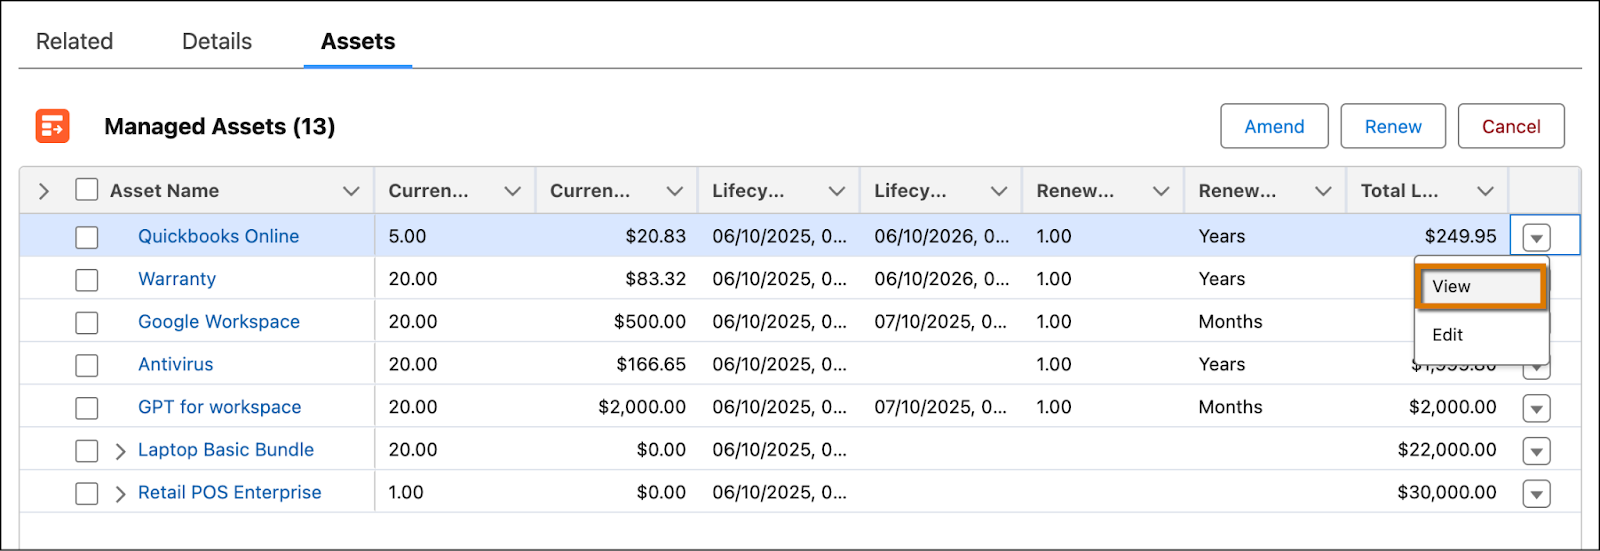Expand all rows chevron in table header
This screenshot has width=1600, height=551.
pos(44,191)
